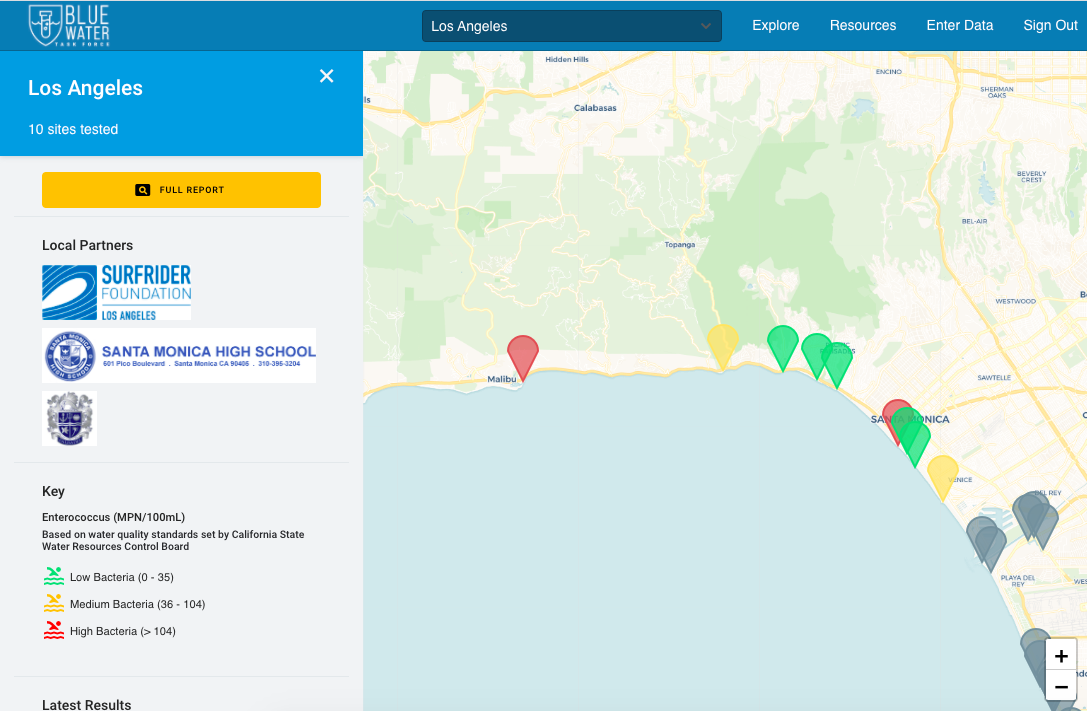
Task: Click the Low Bacteria swimmer icon
Action: coord(53,577)
